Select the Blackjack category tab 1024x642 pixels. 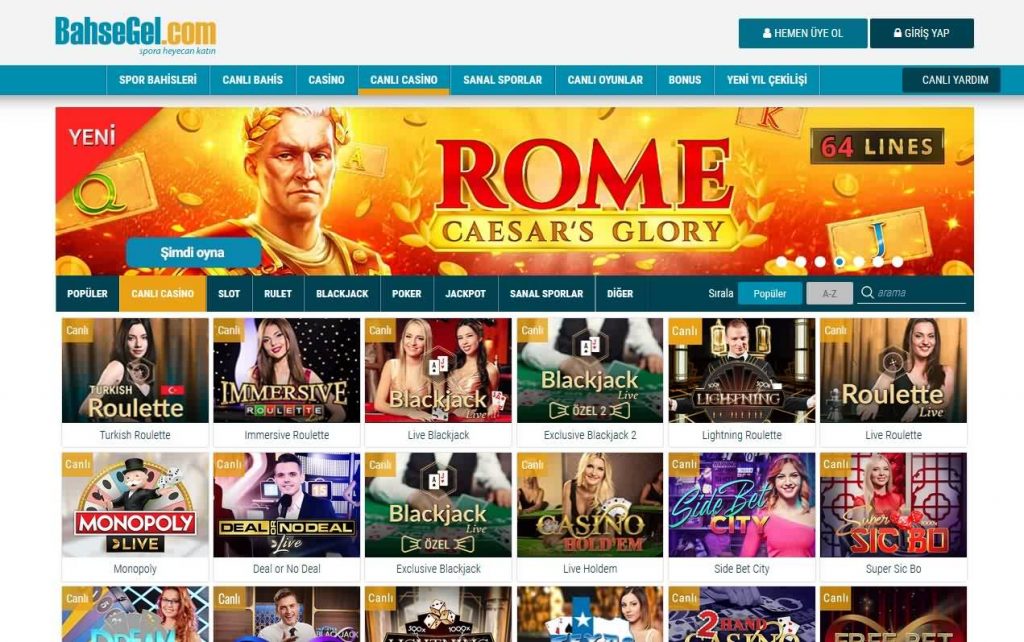[342, 293]
